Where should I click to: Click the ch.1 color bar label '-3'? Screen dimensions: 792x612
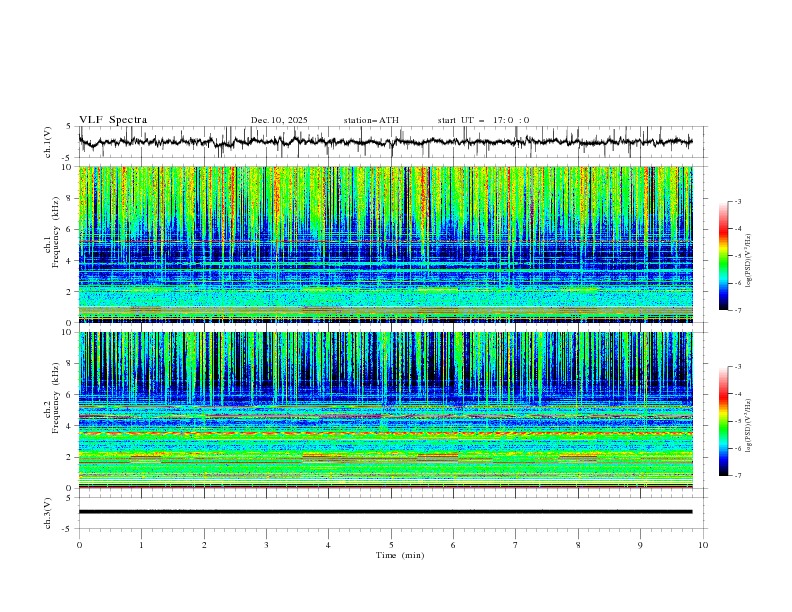pyautogui.click(x=738, y=201)
